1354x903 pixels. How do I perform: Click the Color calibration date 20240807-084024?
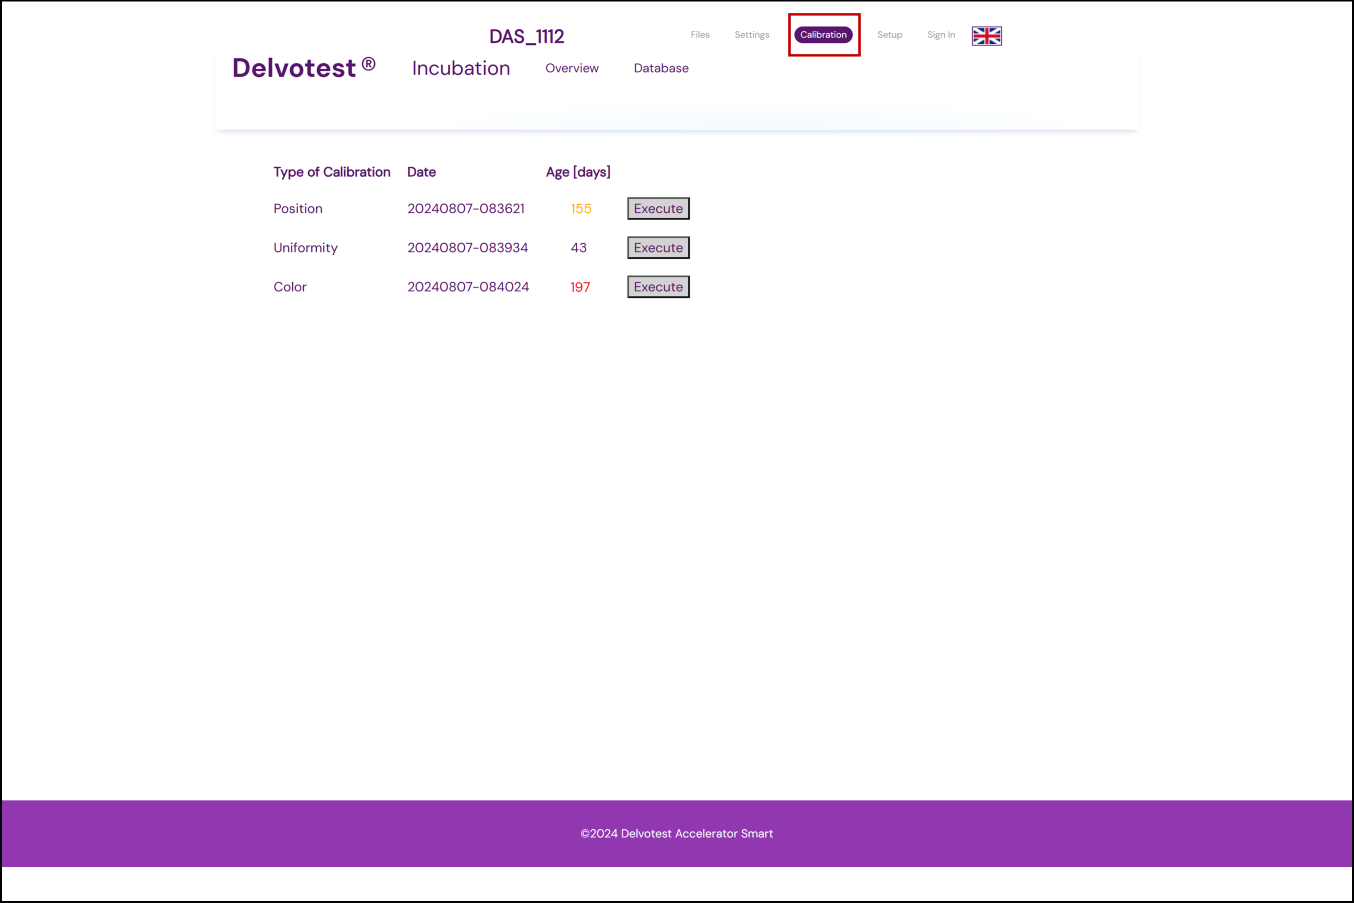pos(468,287)
